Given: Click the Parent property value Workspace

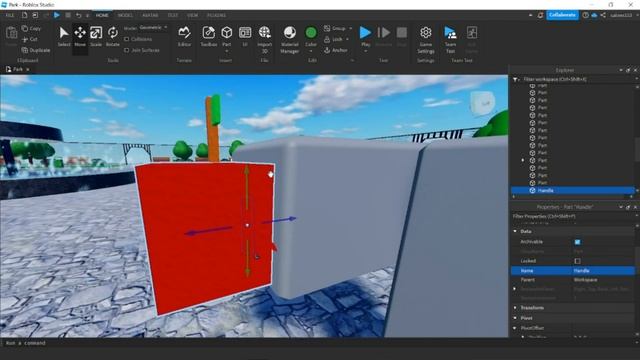Looking at the screenshot, I should pyautogui.click(x=603, y=280).
